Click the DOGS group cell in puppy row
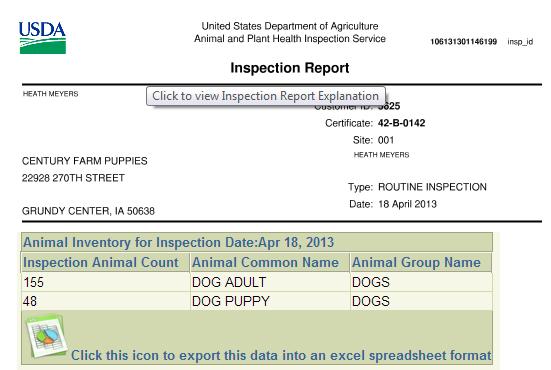The height and width of the screenshot is (370, 551). coord(421,301)
